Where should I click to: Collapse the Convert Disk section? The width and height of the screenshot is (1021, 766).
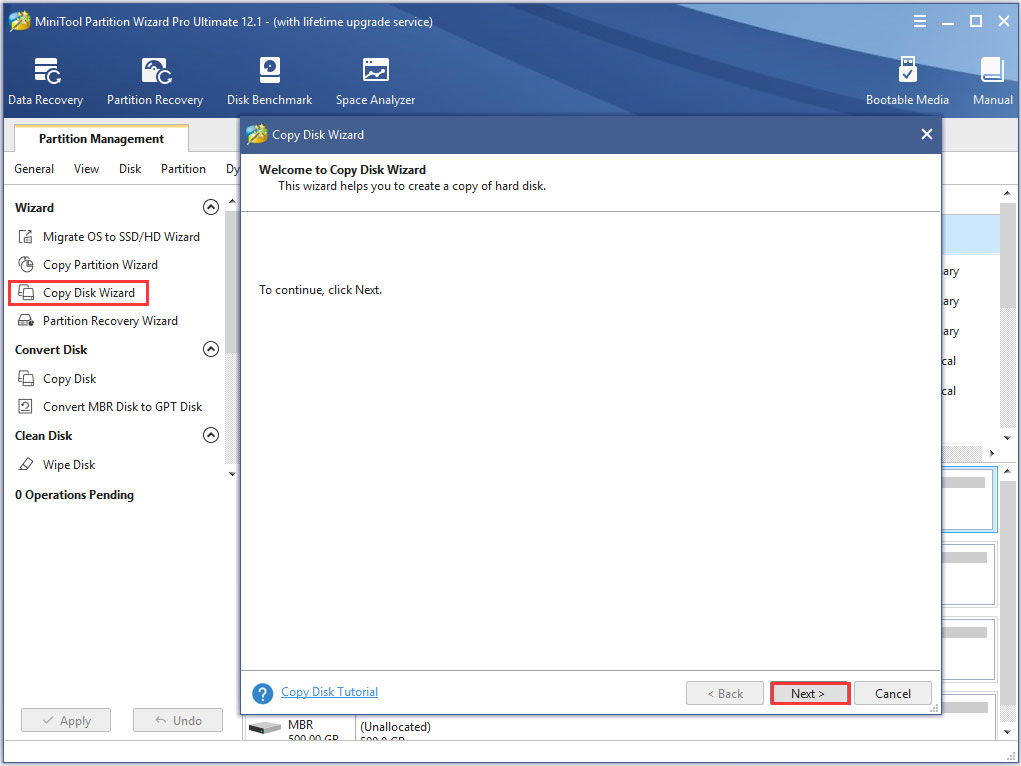coord(210,350)
